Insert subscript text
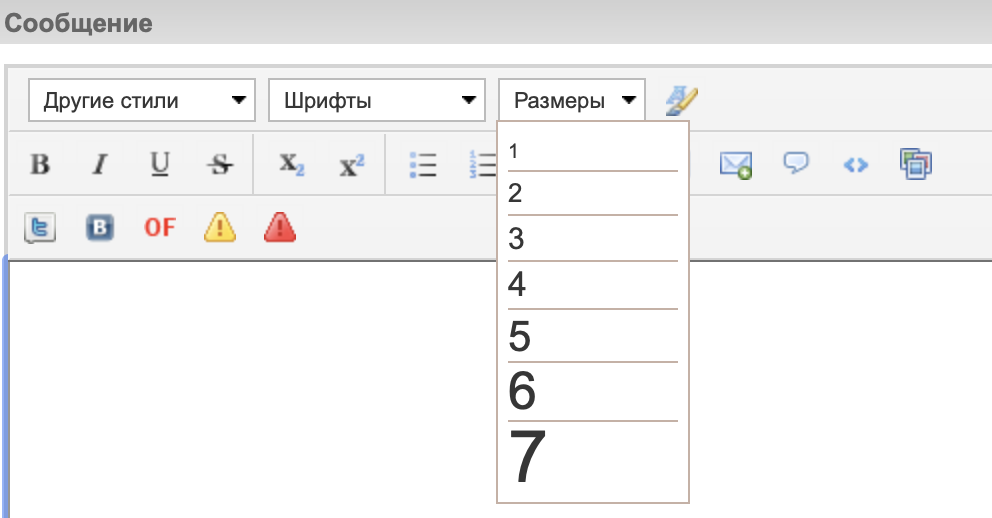The width and height of the screenshot is (992, 518). [x=292, y=164]
